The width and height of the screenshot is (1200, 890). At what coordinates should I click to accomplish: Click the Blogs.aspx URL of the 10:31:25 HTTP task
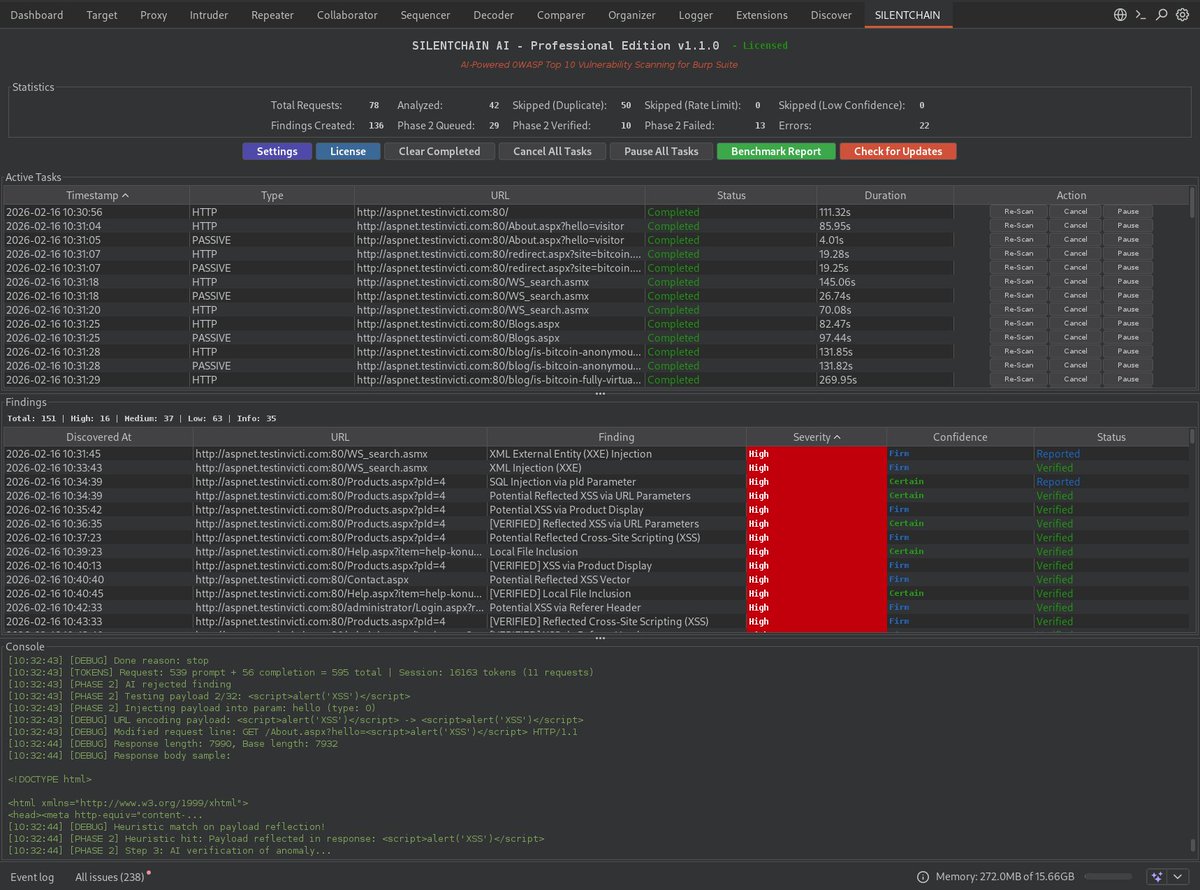coord(500,324)
